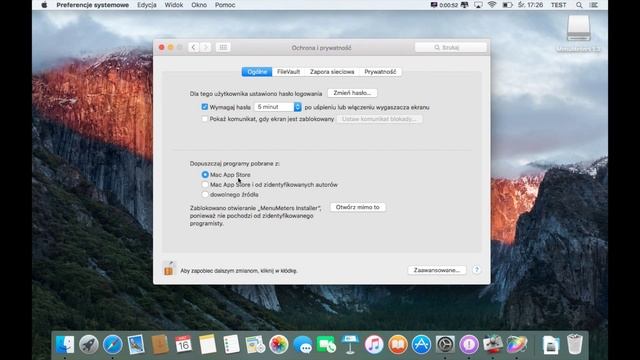This screenshot has height=360, width=640.
Task: Click the clock showing Śr. 17:26
Action: pos(530,5)
